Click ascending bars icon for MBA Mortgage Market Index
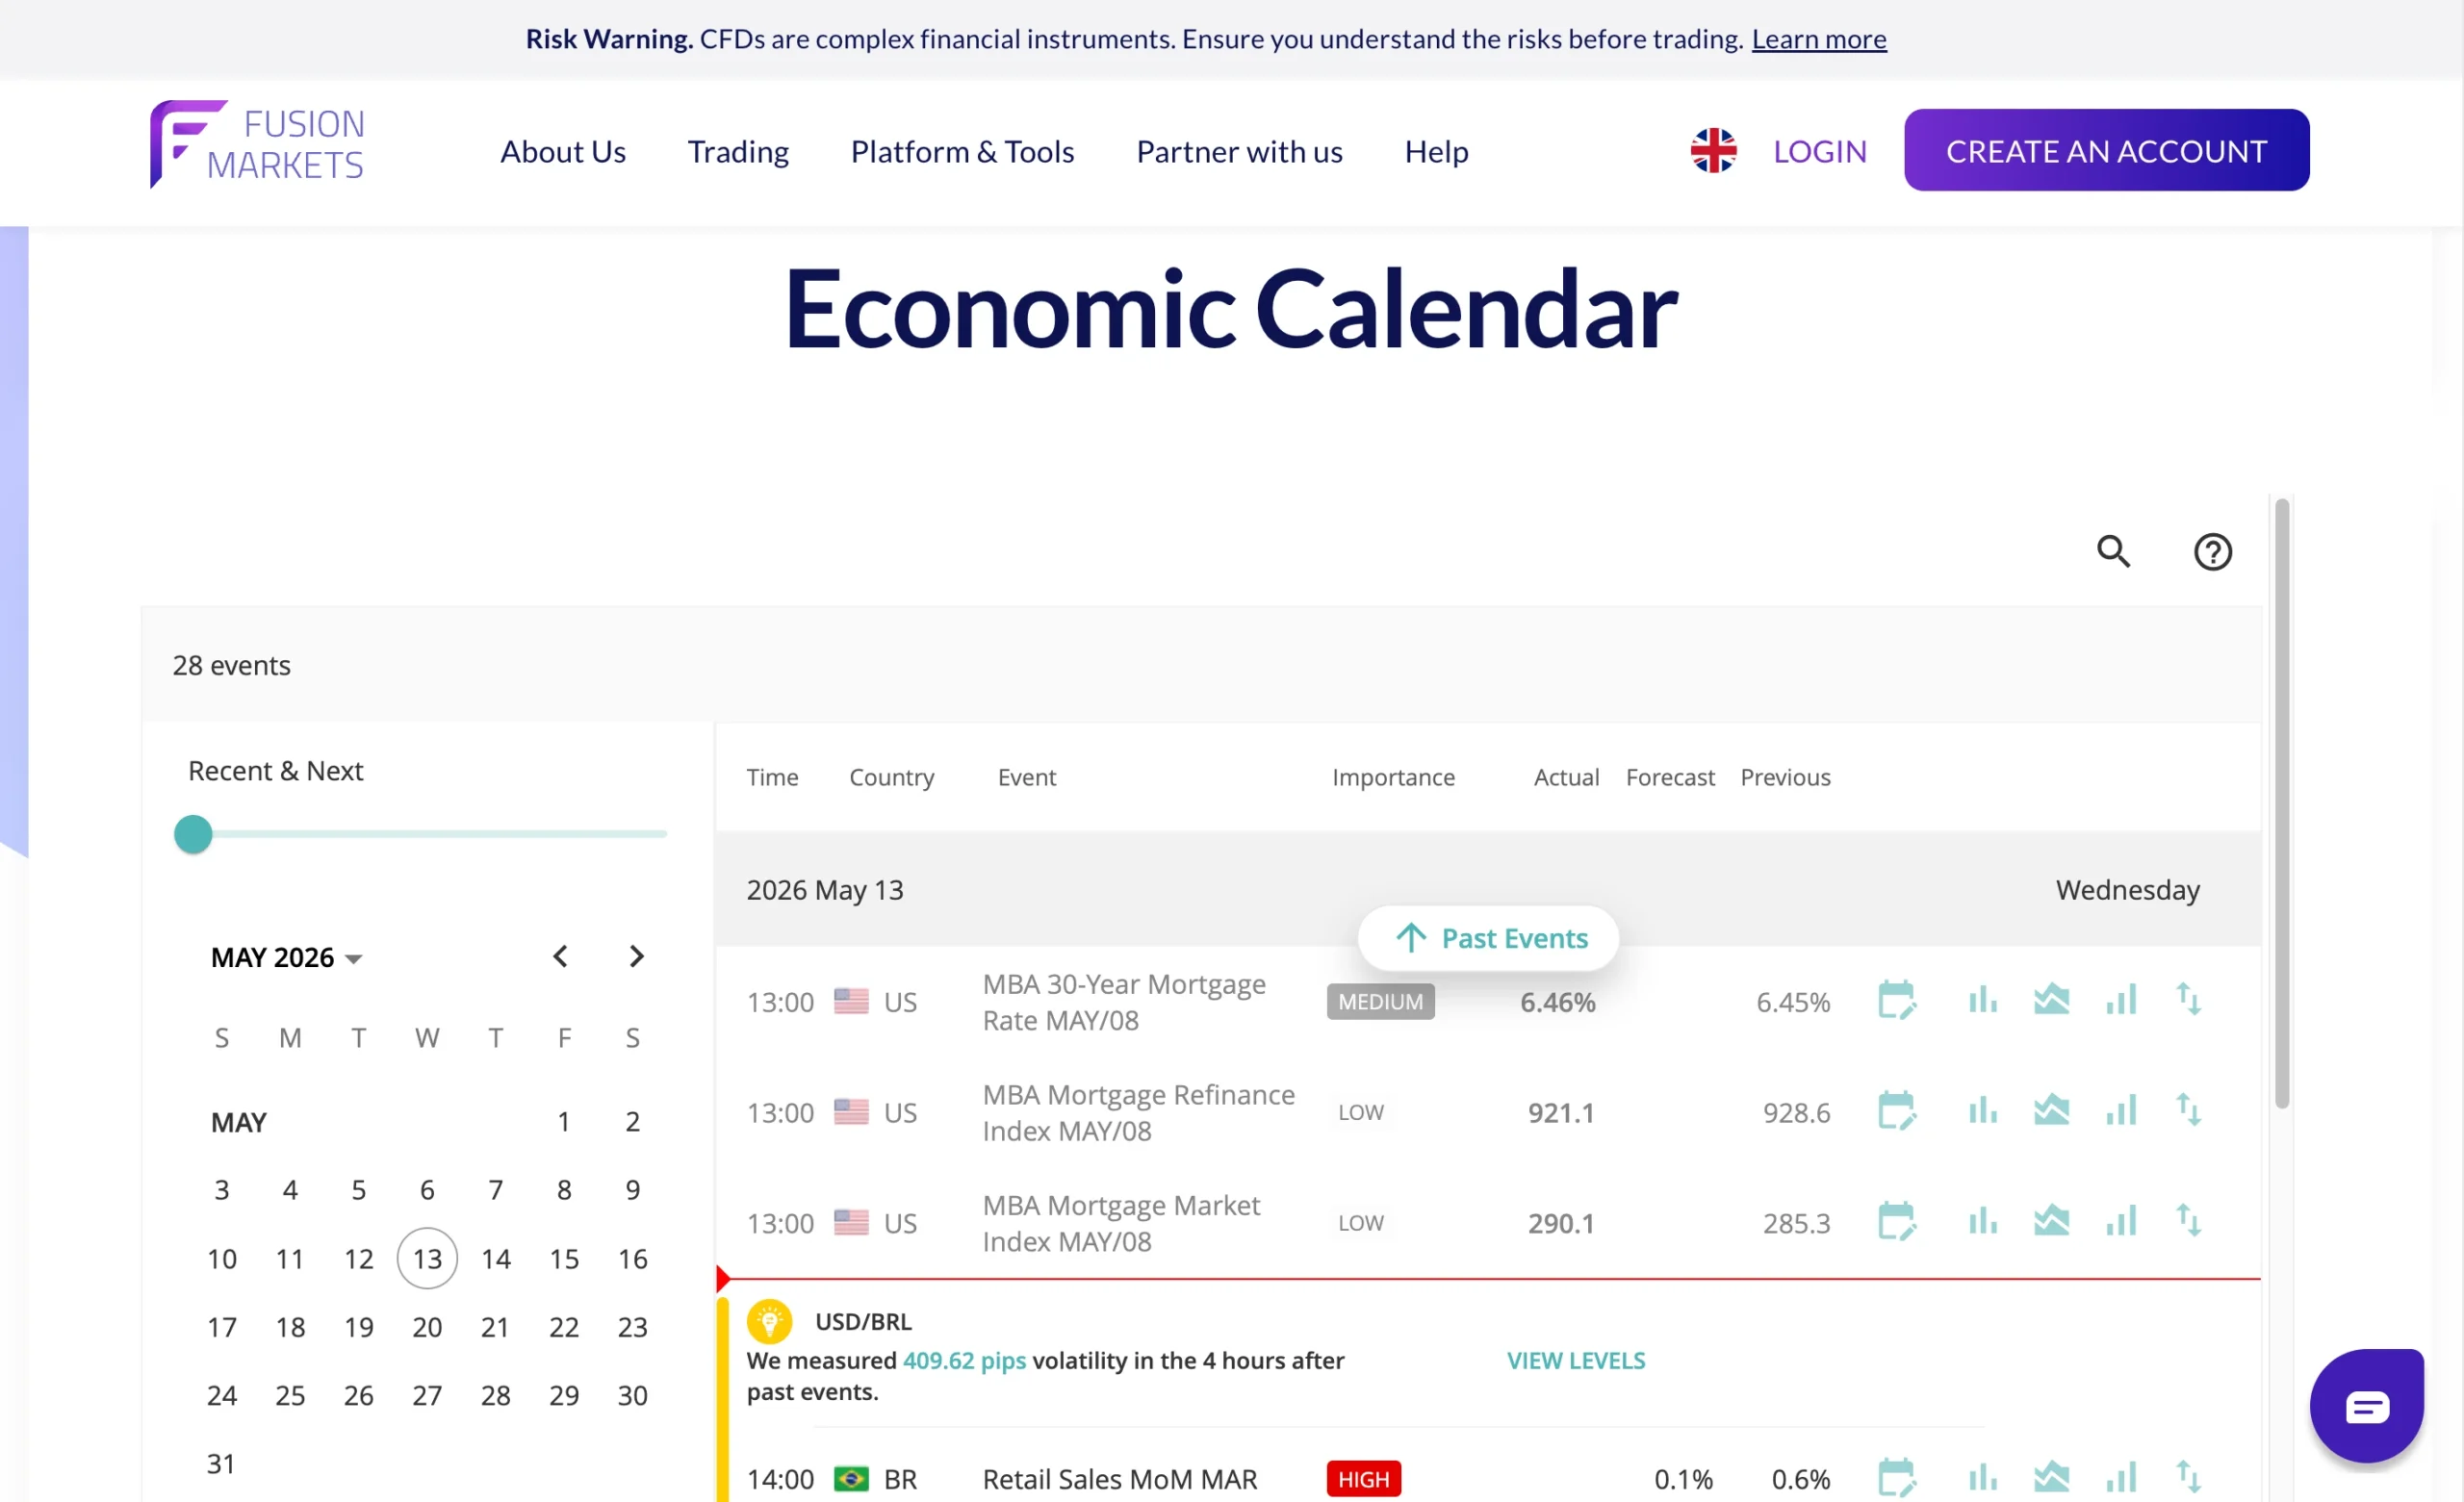 pyautogui.click(x=2120, y=1222)
